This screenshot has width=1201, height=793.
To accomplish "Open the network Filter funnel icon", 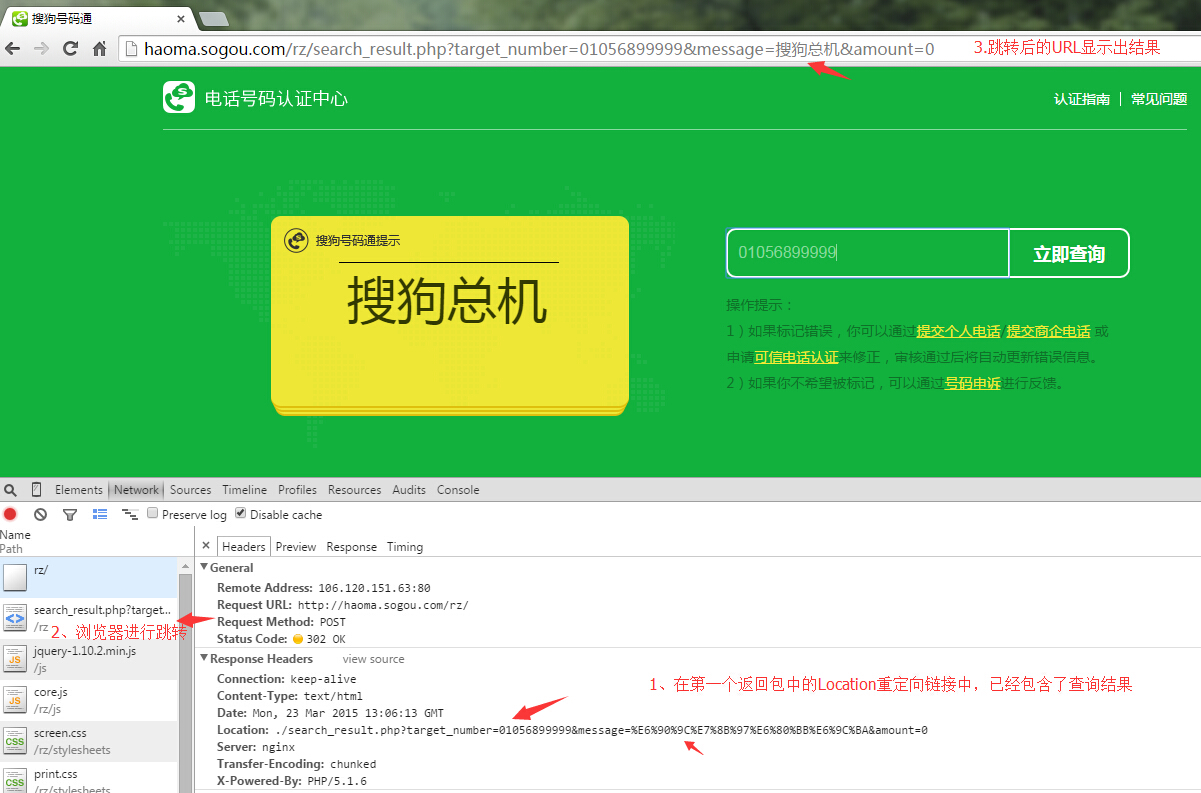I will (70, 514).
